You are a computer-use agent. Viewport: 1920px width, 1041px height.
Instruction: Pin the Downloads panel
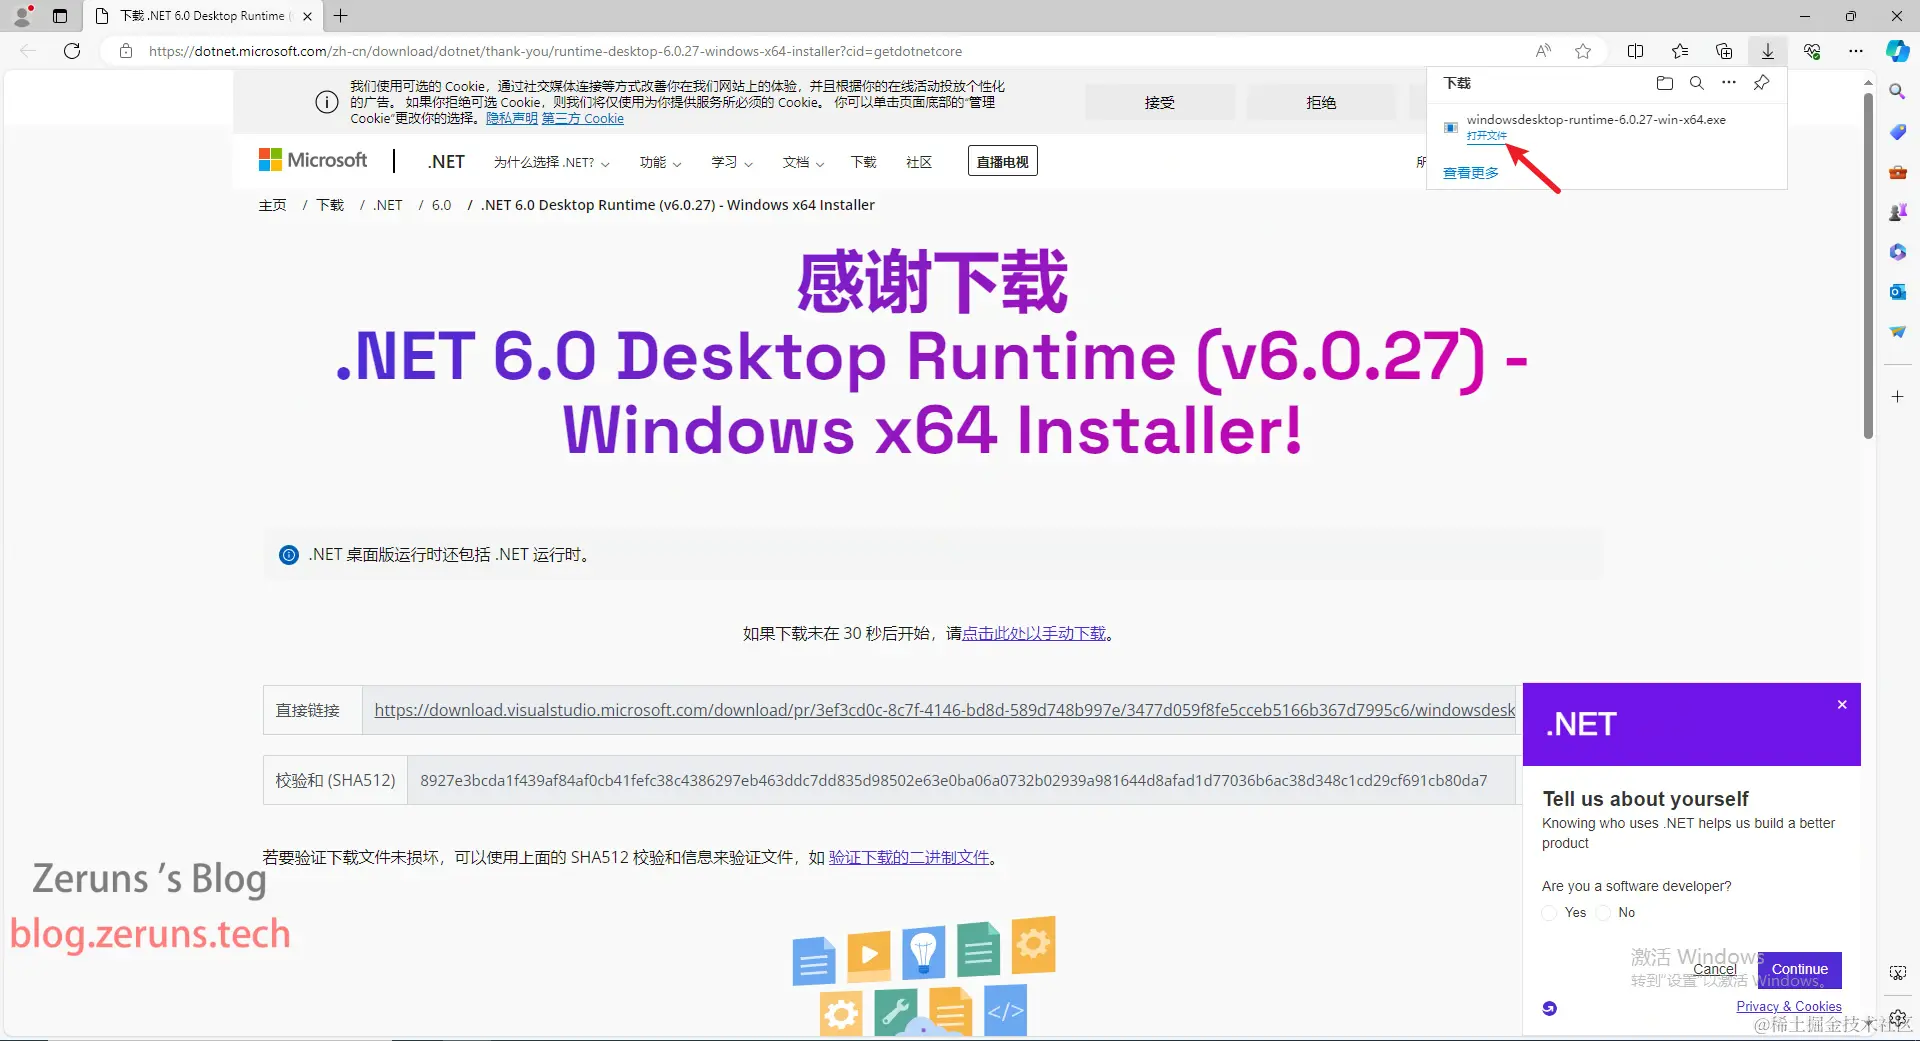(1762, 83)
